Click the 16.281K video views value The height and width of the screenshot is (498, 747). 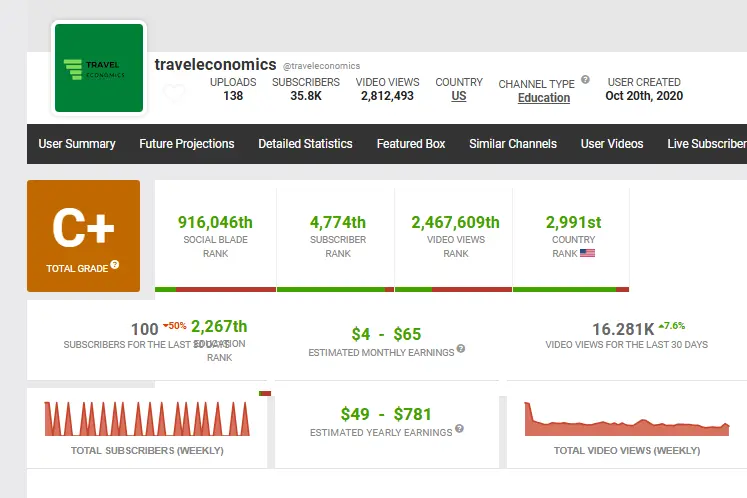pyautogui.click(x=623, y=329)
